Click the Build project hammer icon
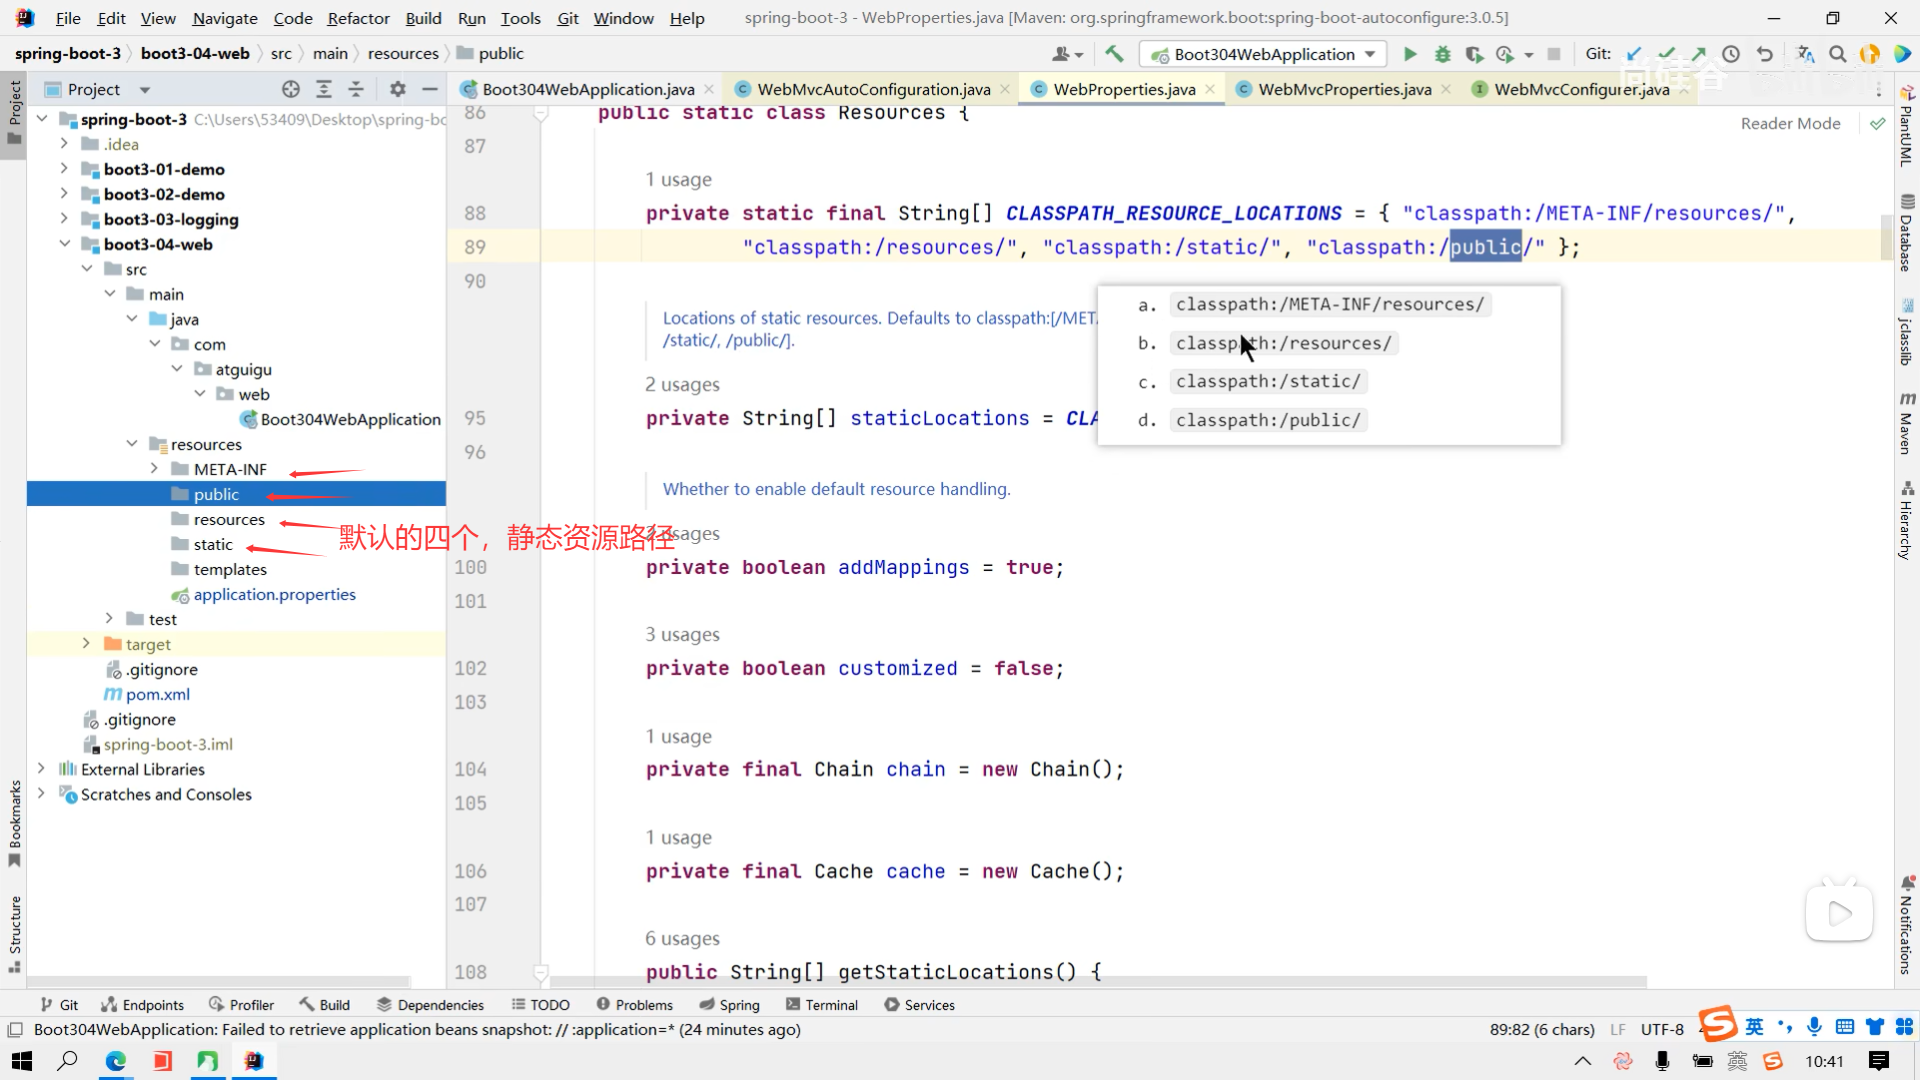 point(1114,54)
